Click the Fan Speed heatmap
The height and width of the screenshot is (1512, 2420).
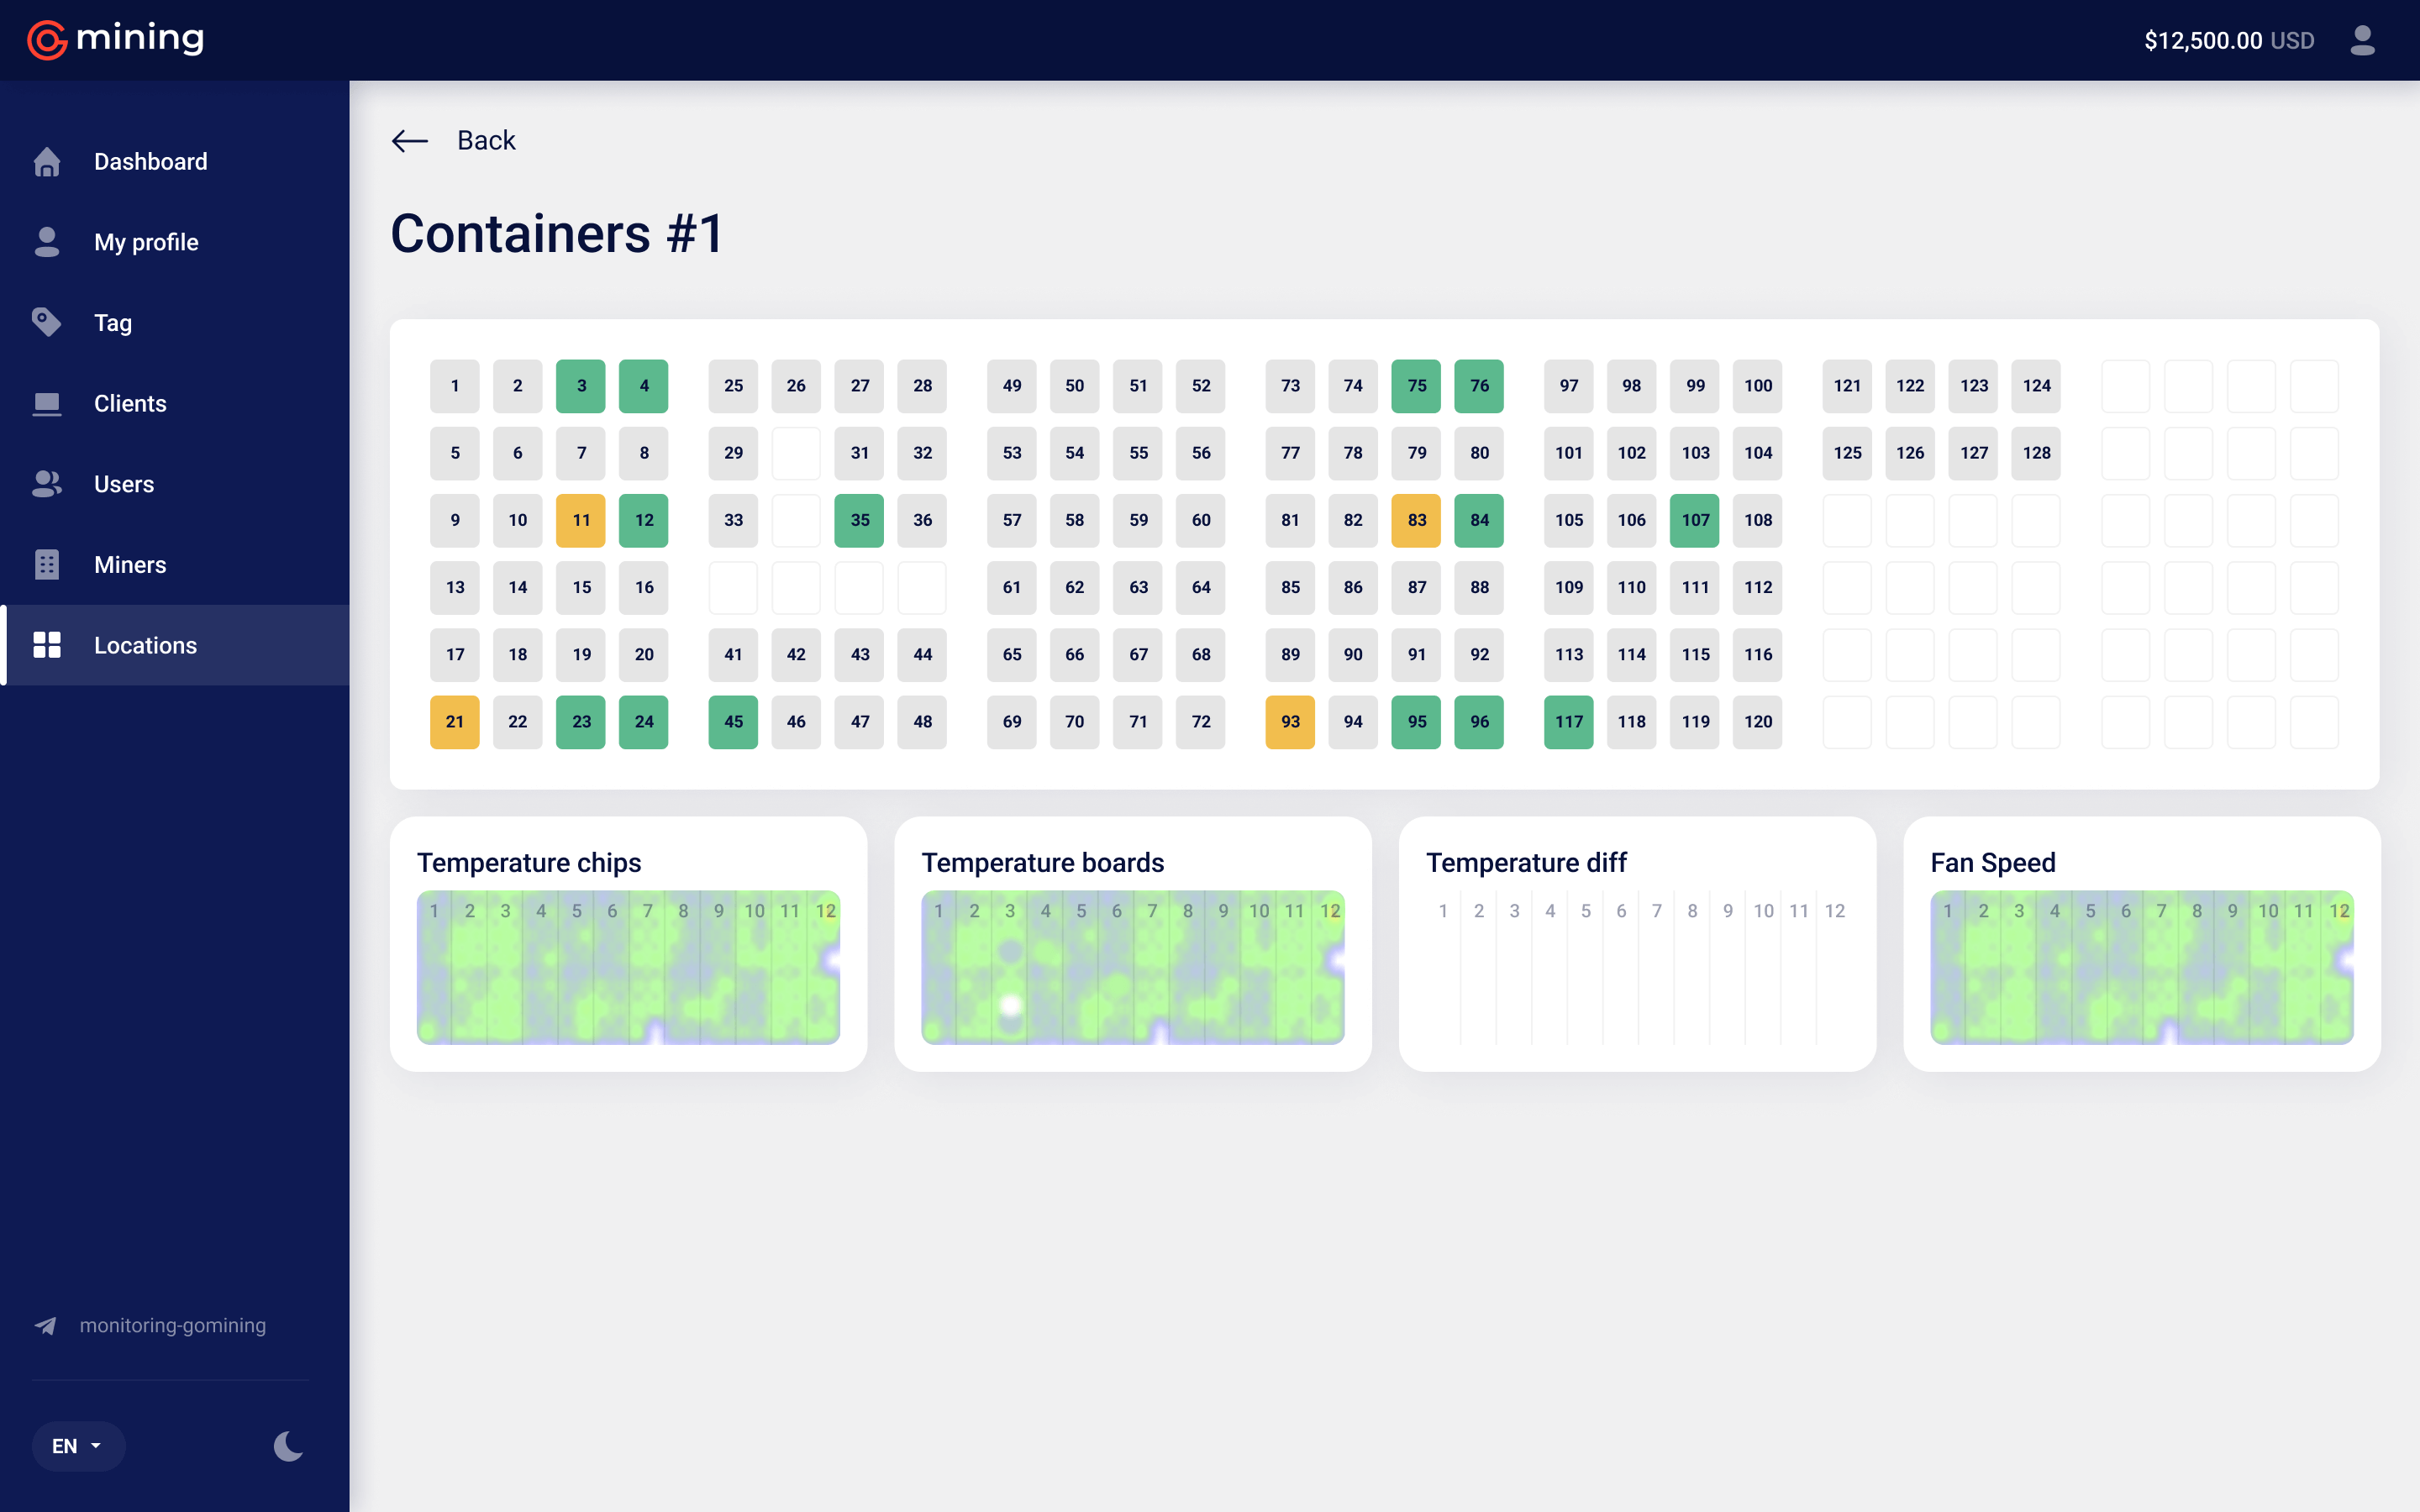(x=2142, y=967)
